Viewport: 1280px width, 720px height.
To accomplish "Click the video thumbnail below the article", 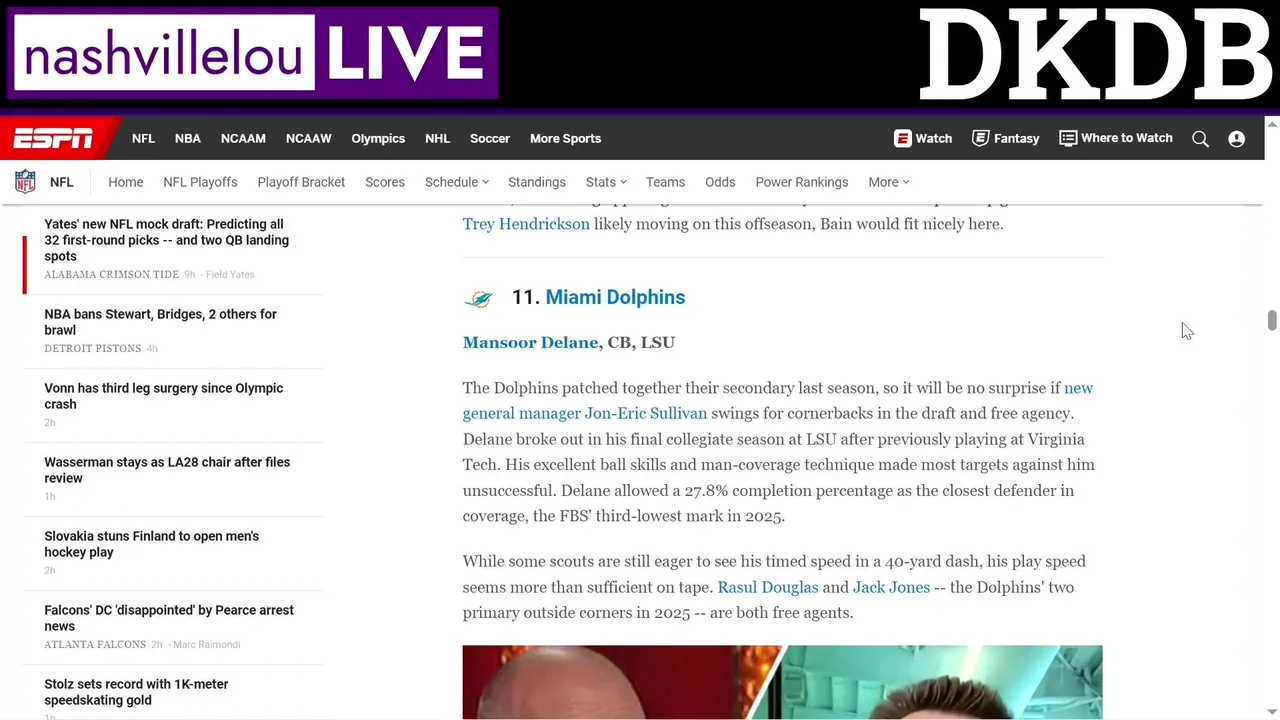I will pos(782,682).
